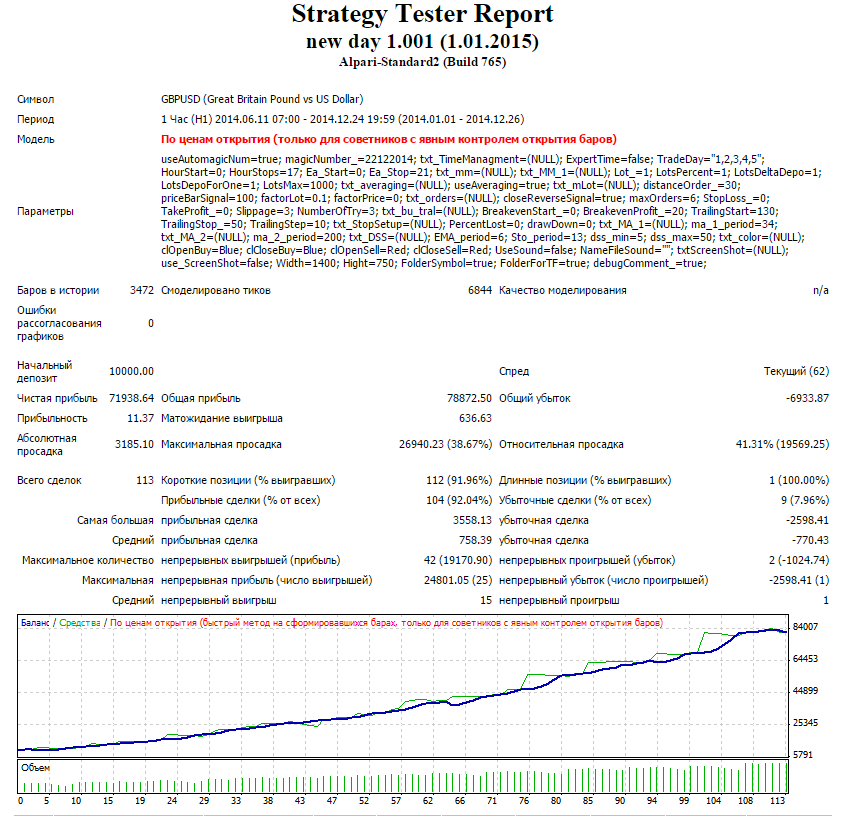This screenshot has width=862, height=816.
Task: Click max consecutive profit '24801.05 (25)'
Action: pyautogui.click(x=458, y=580)
